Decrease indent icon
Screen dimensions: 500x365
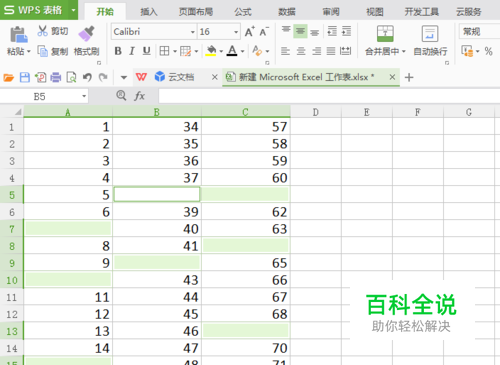332,31
